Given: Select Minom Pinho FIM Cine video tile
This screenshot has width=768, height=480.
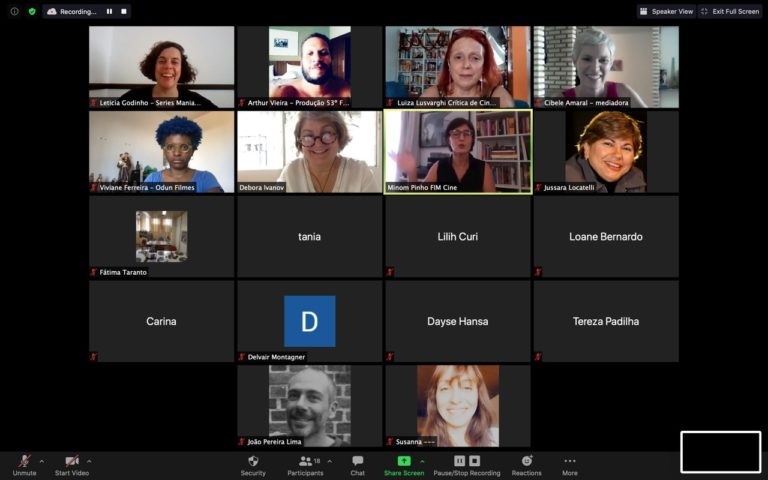Looking at the screenshot, I should (x=458, y=151).
